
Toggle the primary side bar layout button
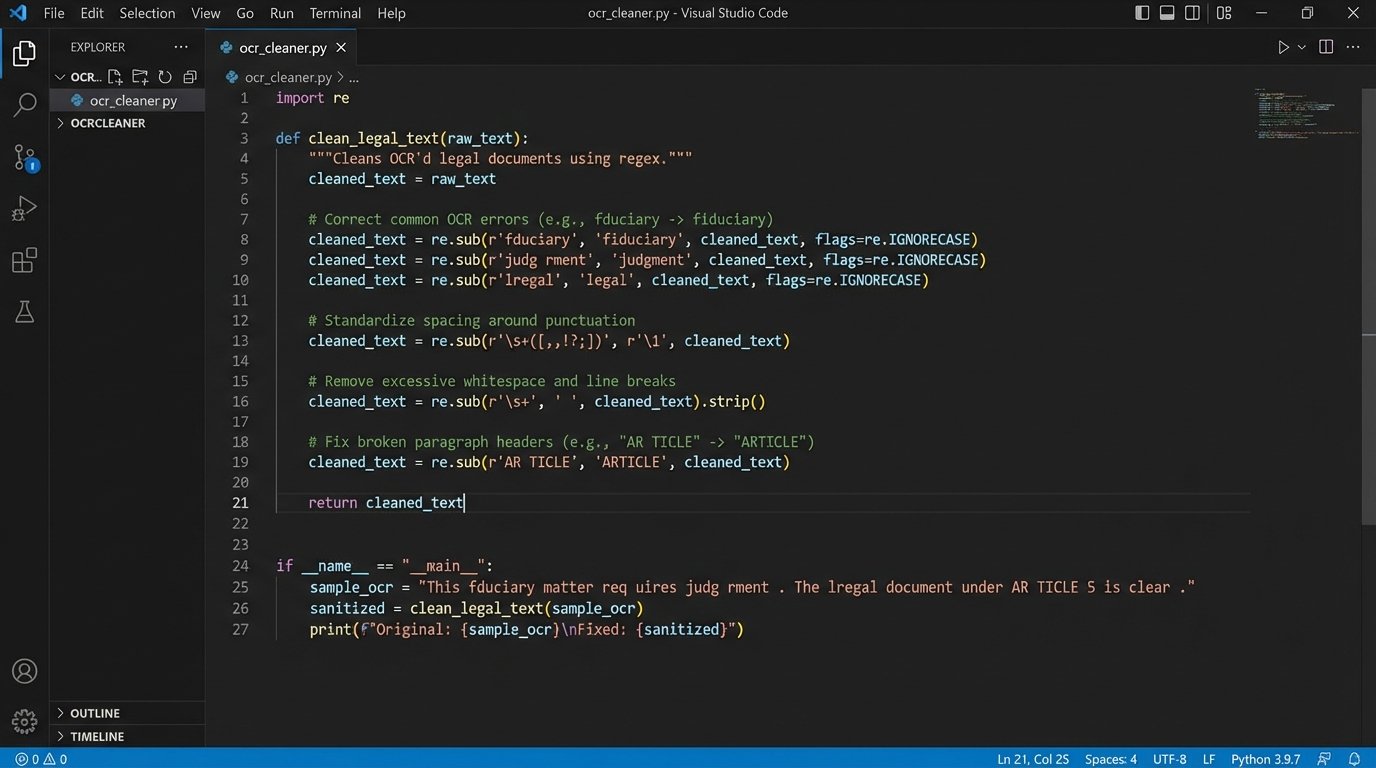[x=1142, y=13]
